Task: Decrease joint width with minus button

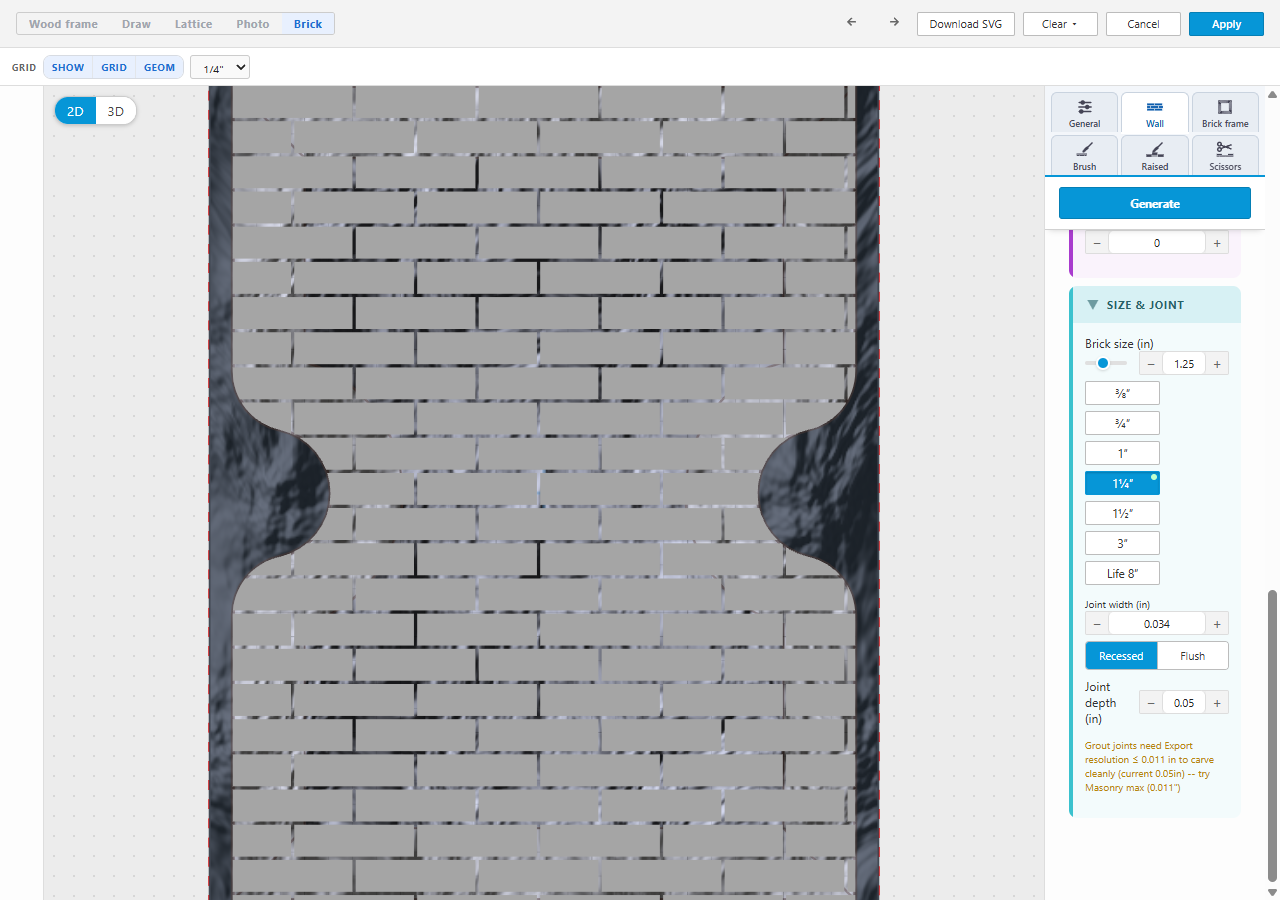Action: (x=1097, y=624)
